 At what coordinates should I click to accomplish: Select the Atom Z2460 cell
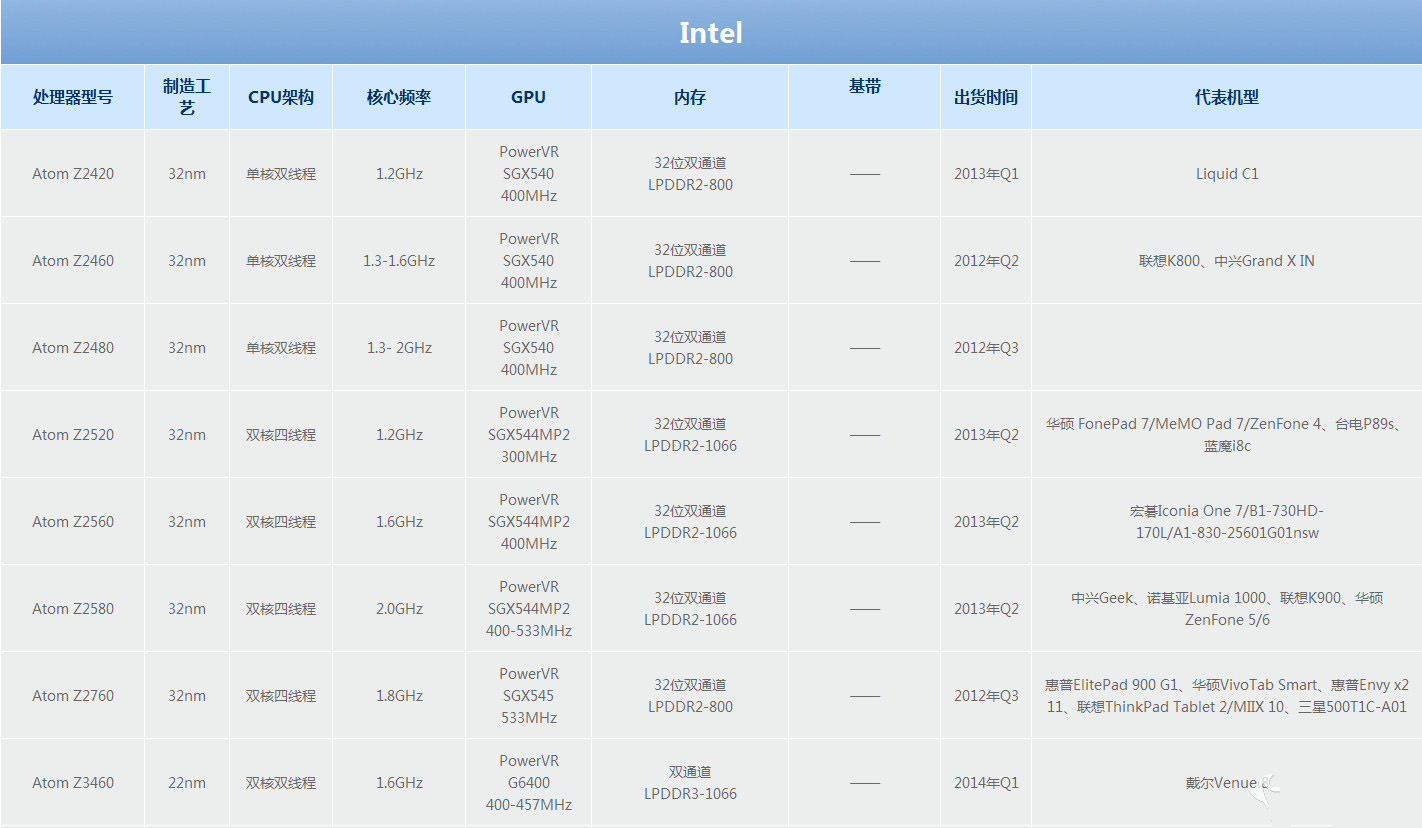click(73, 261)
